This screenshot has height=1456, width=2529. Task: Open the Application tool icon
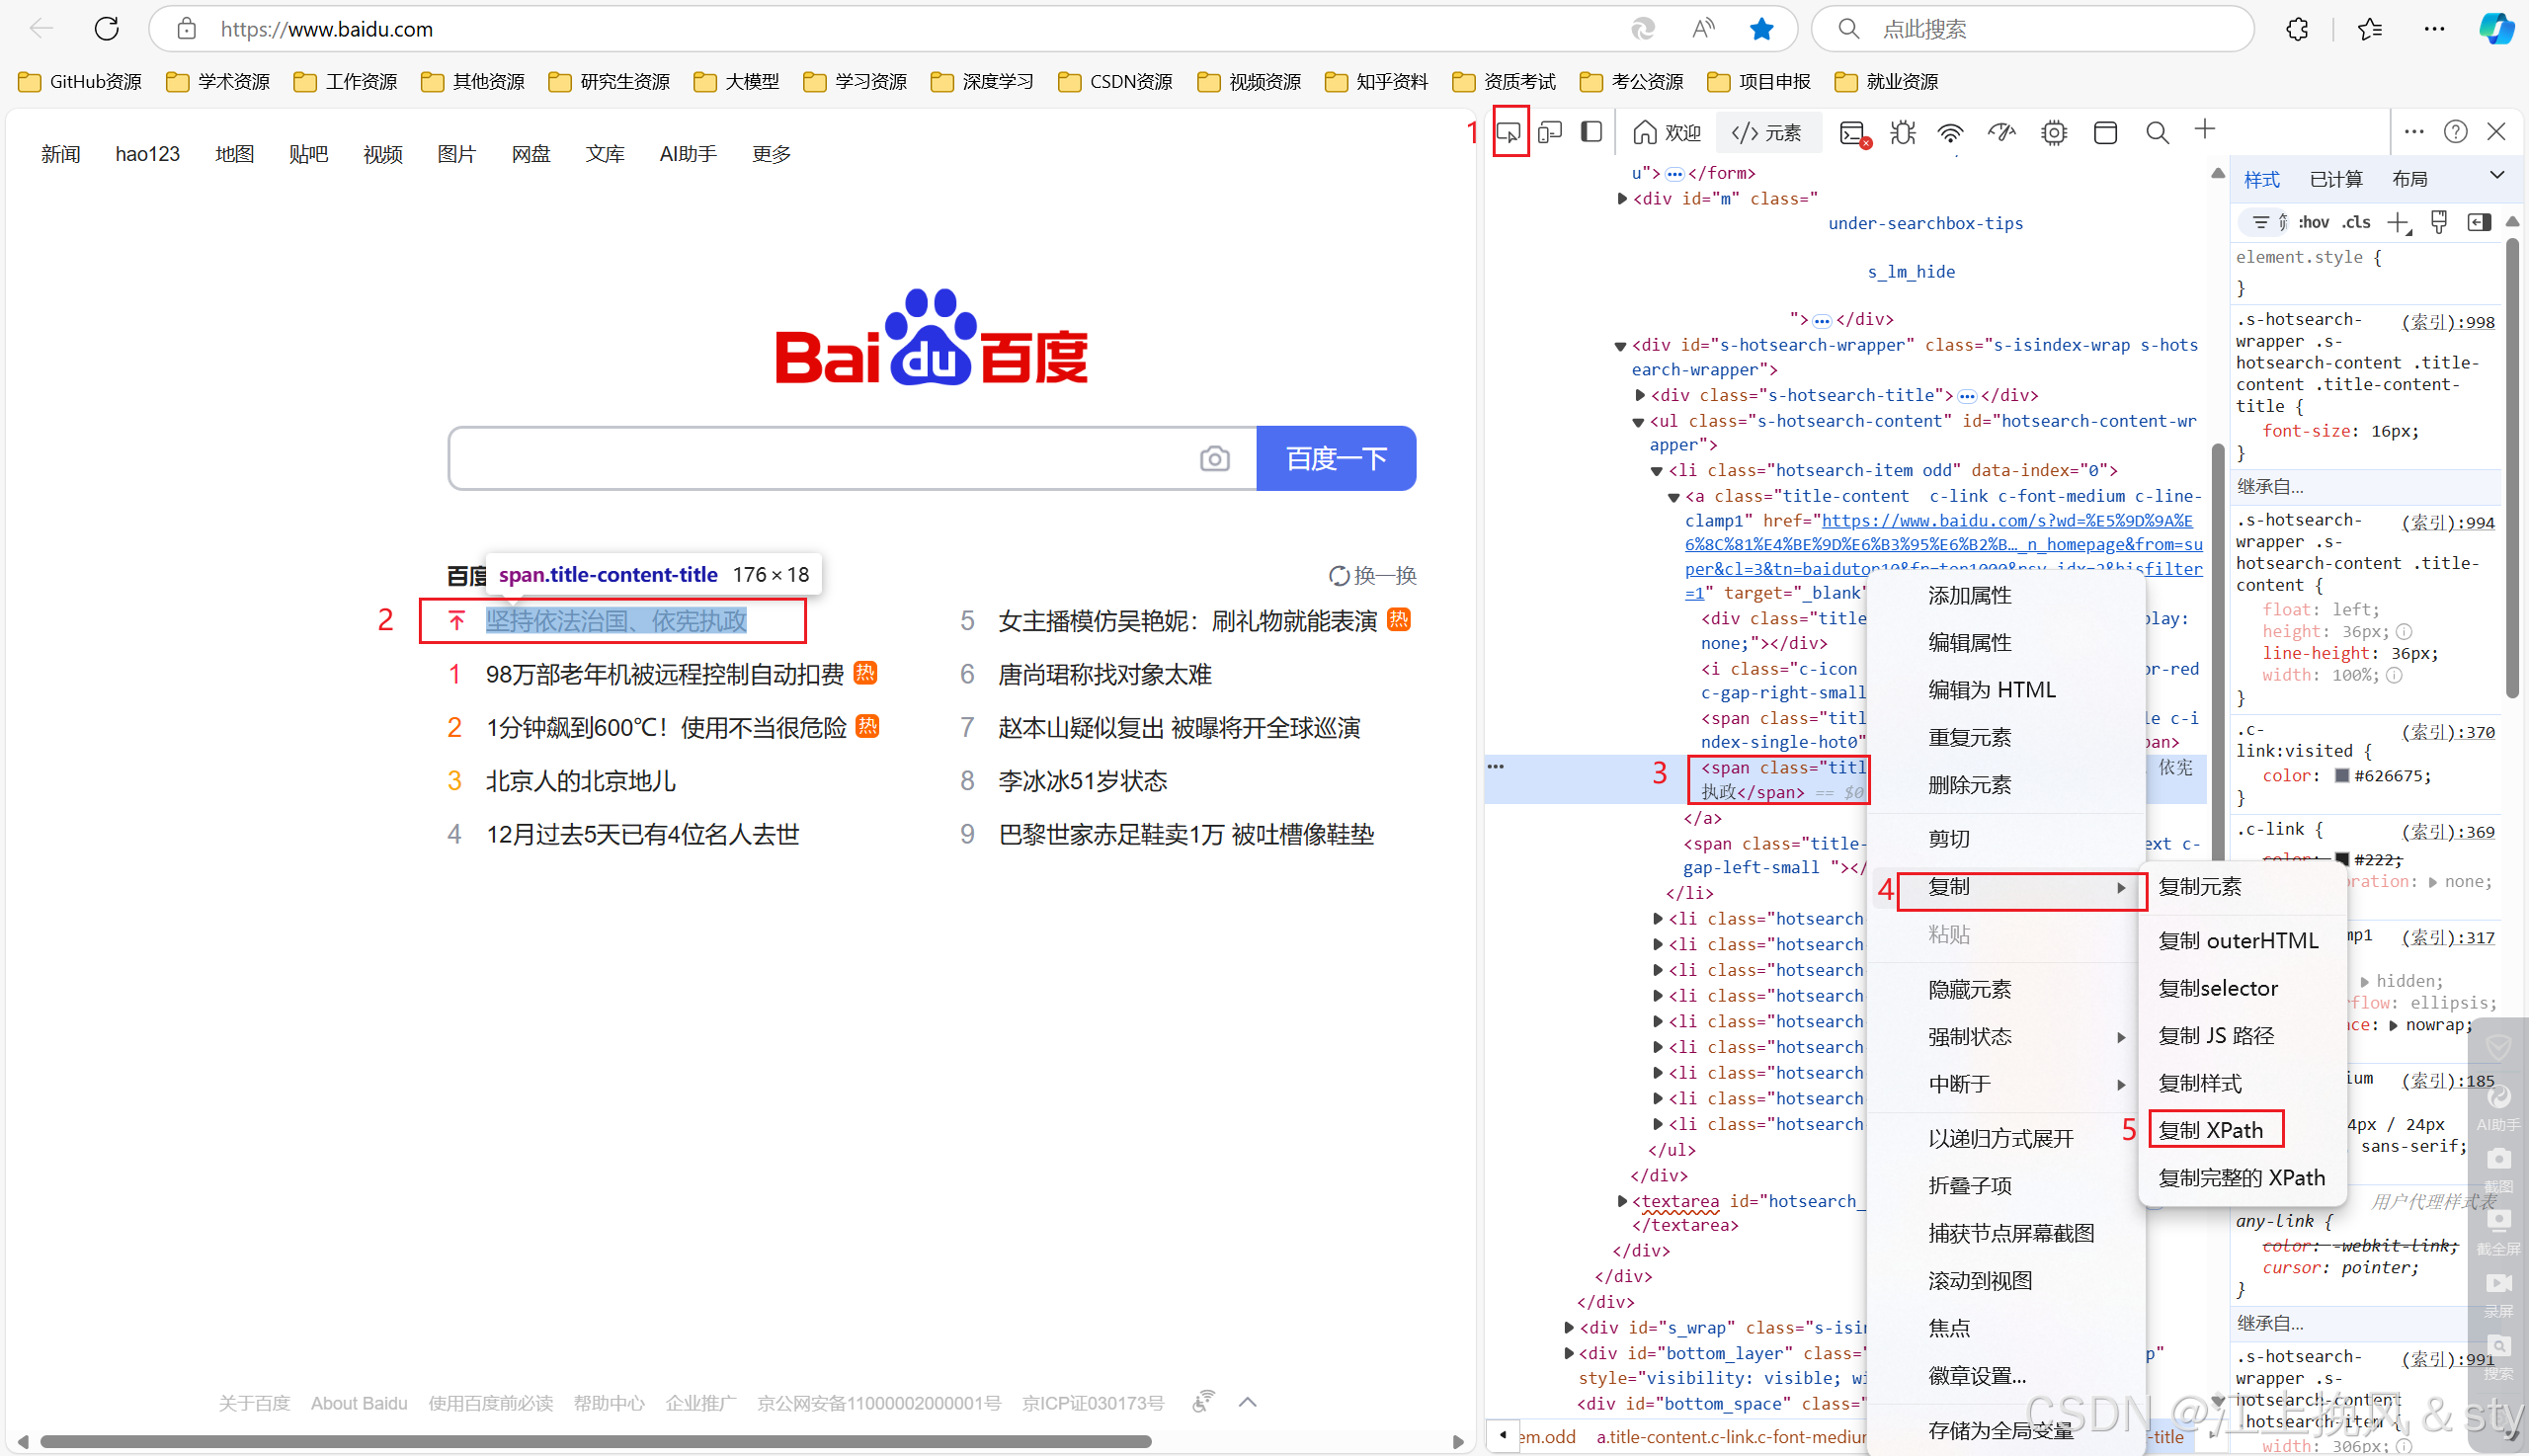coord(2105,133)
